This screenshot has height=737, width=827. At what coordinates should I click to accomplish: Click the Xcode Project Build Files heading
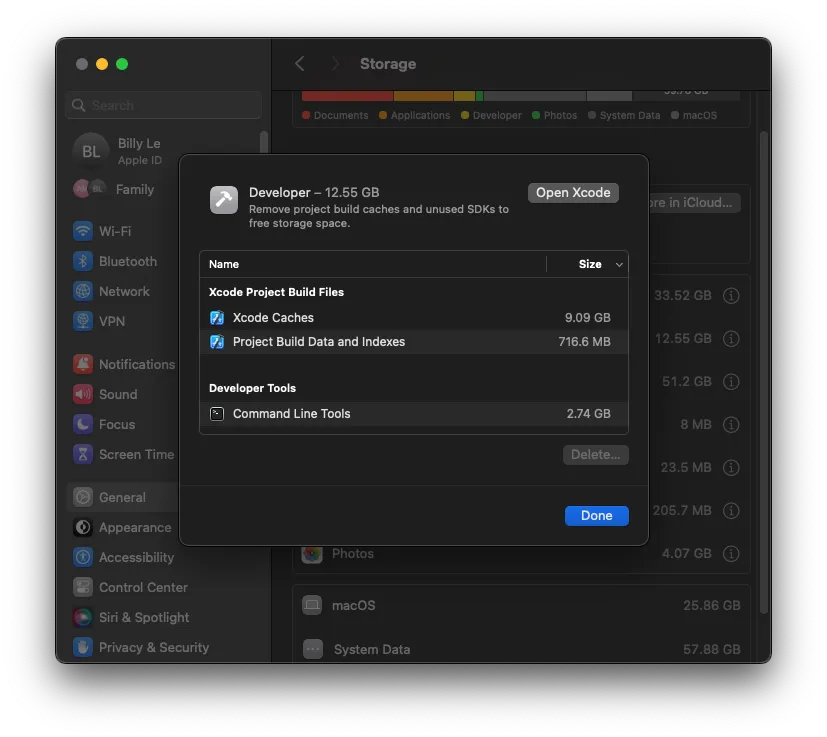point(276,292)
